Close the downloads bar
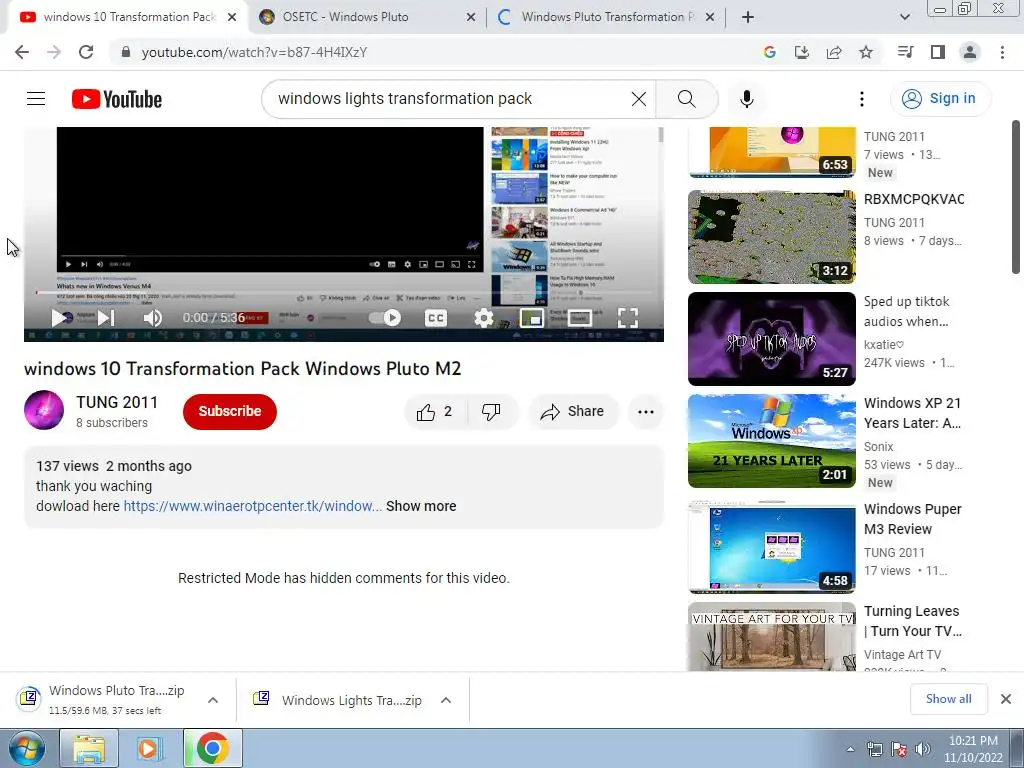Viewport: 1024px width, 768px height. coord(1006,699)
